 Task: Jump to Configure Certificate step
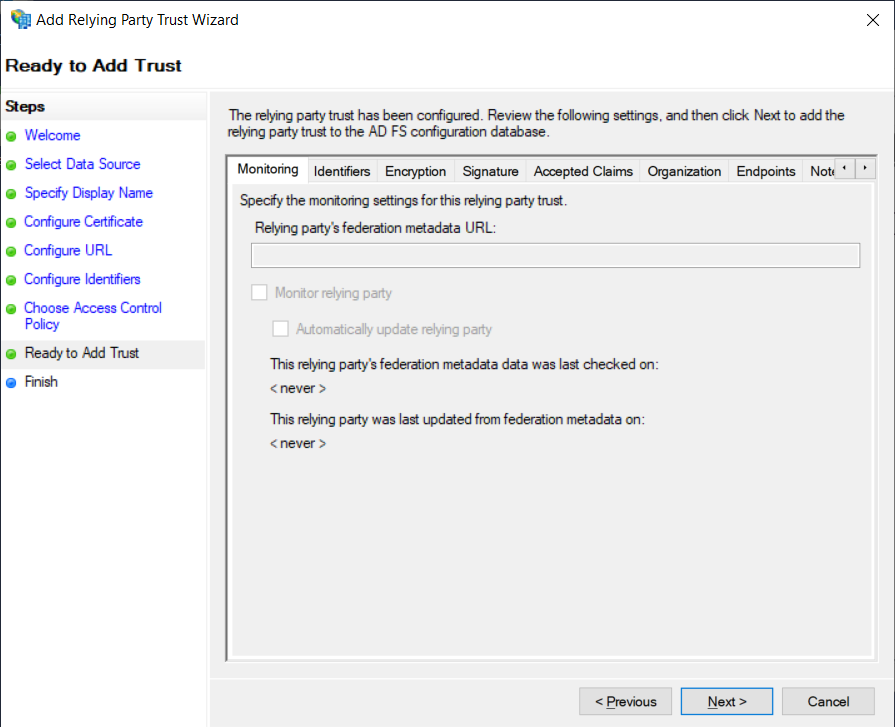click(x=83, y=222)
